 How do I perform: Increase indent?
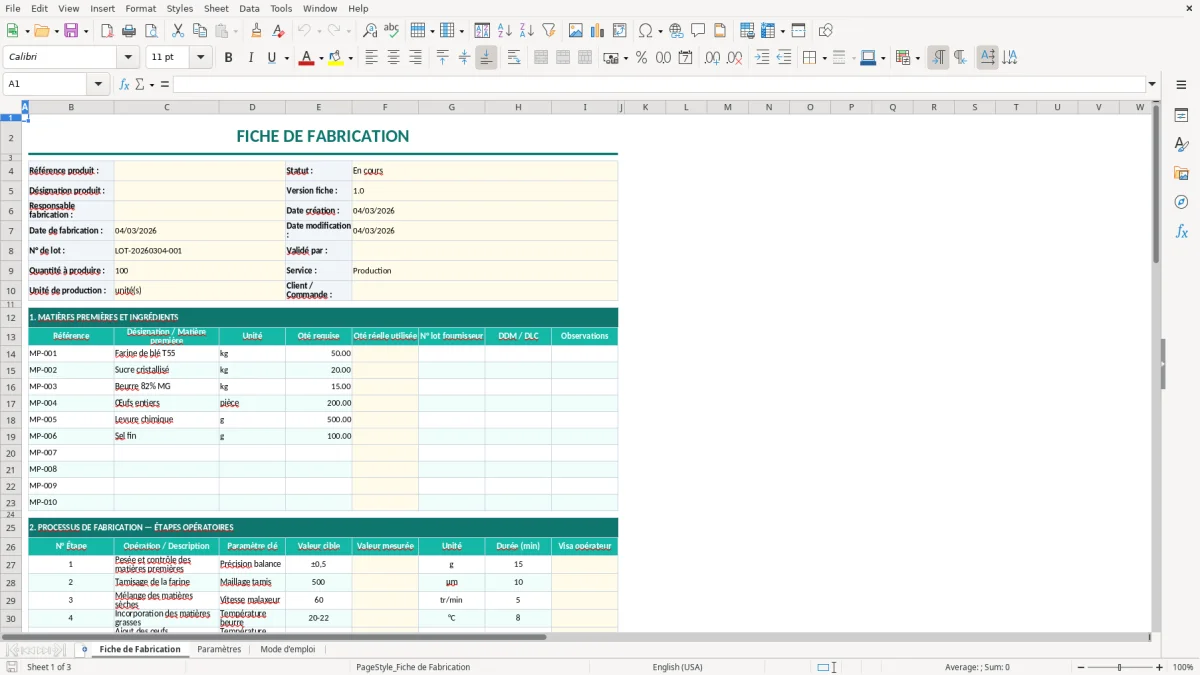pyautogui.click(x=762, y=58)
